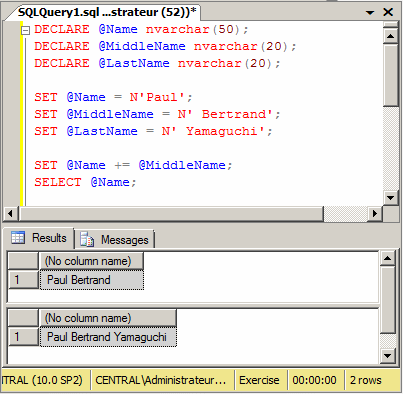Click the 'SET @Name += @MiddleName;' line
The height and width of the screenshot is (394, 403).
coord(133,165)
